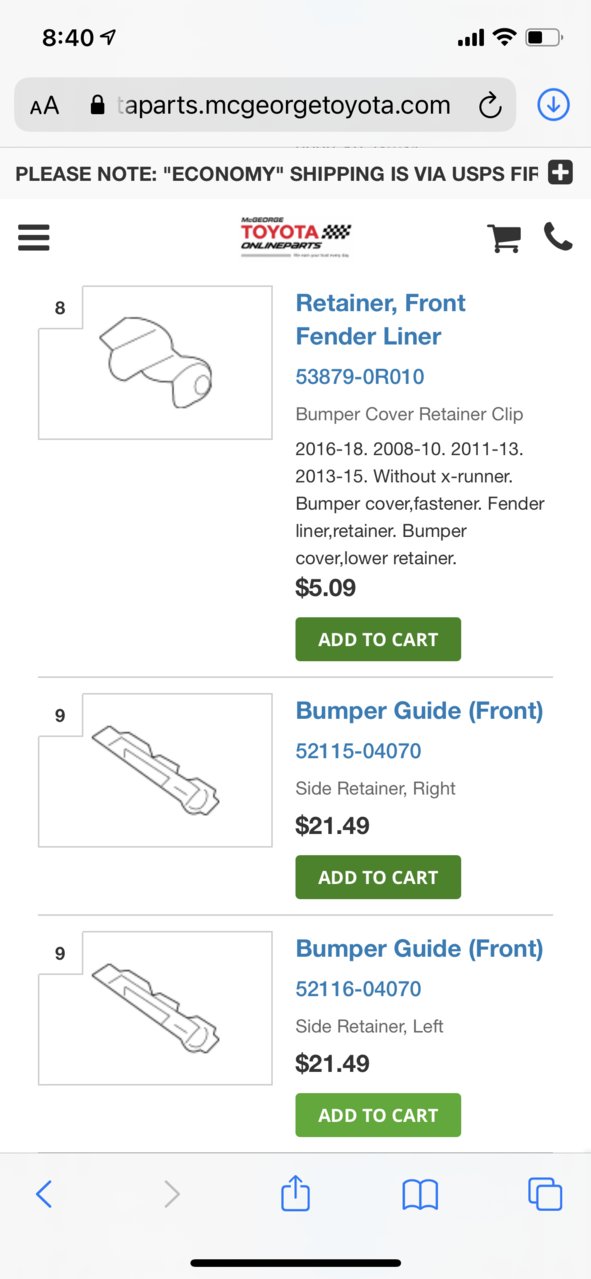Expand the shipping notice banner

[560, 173]
